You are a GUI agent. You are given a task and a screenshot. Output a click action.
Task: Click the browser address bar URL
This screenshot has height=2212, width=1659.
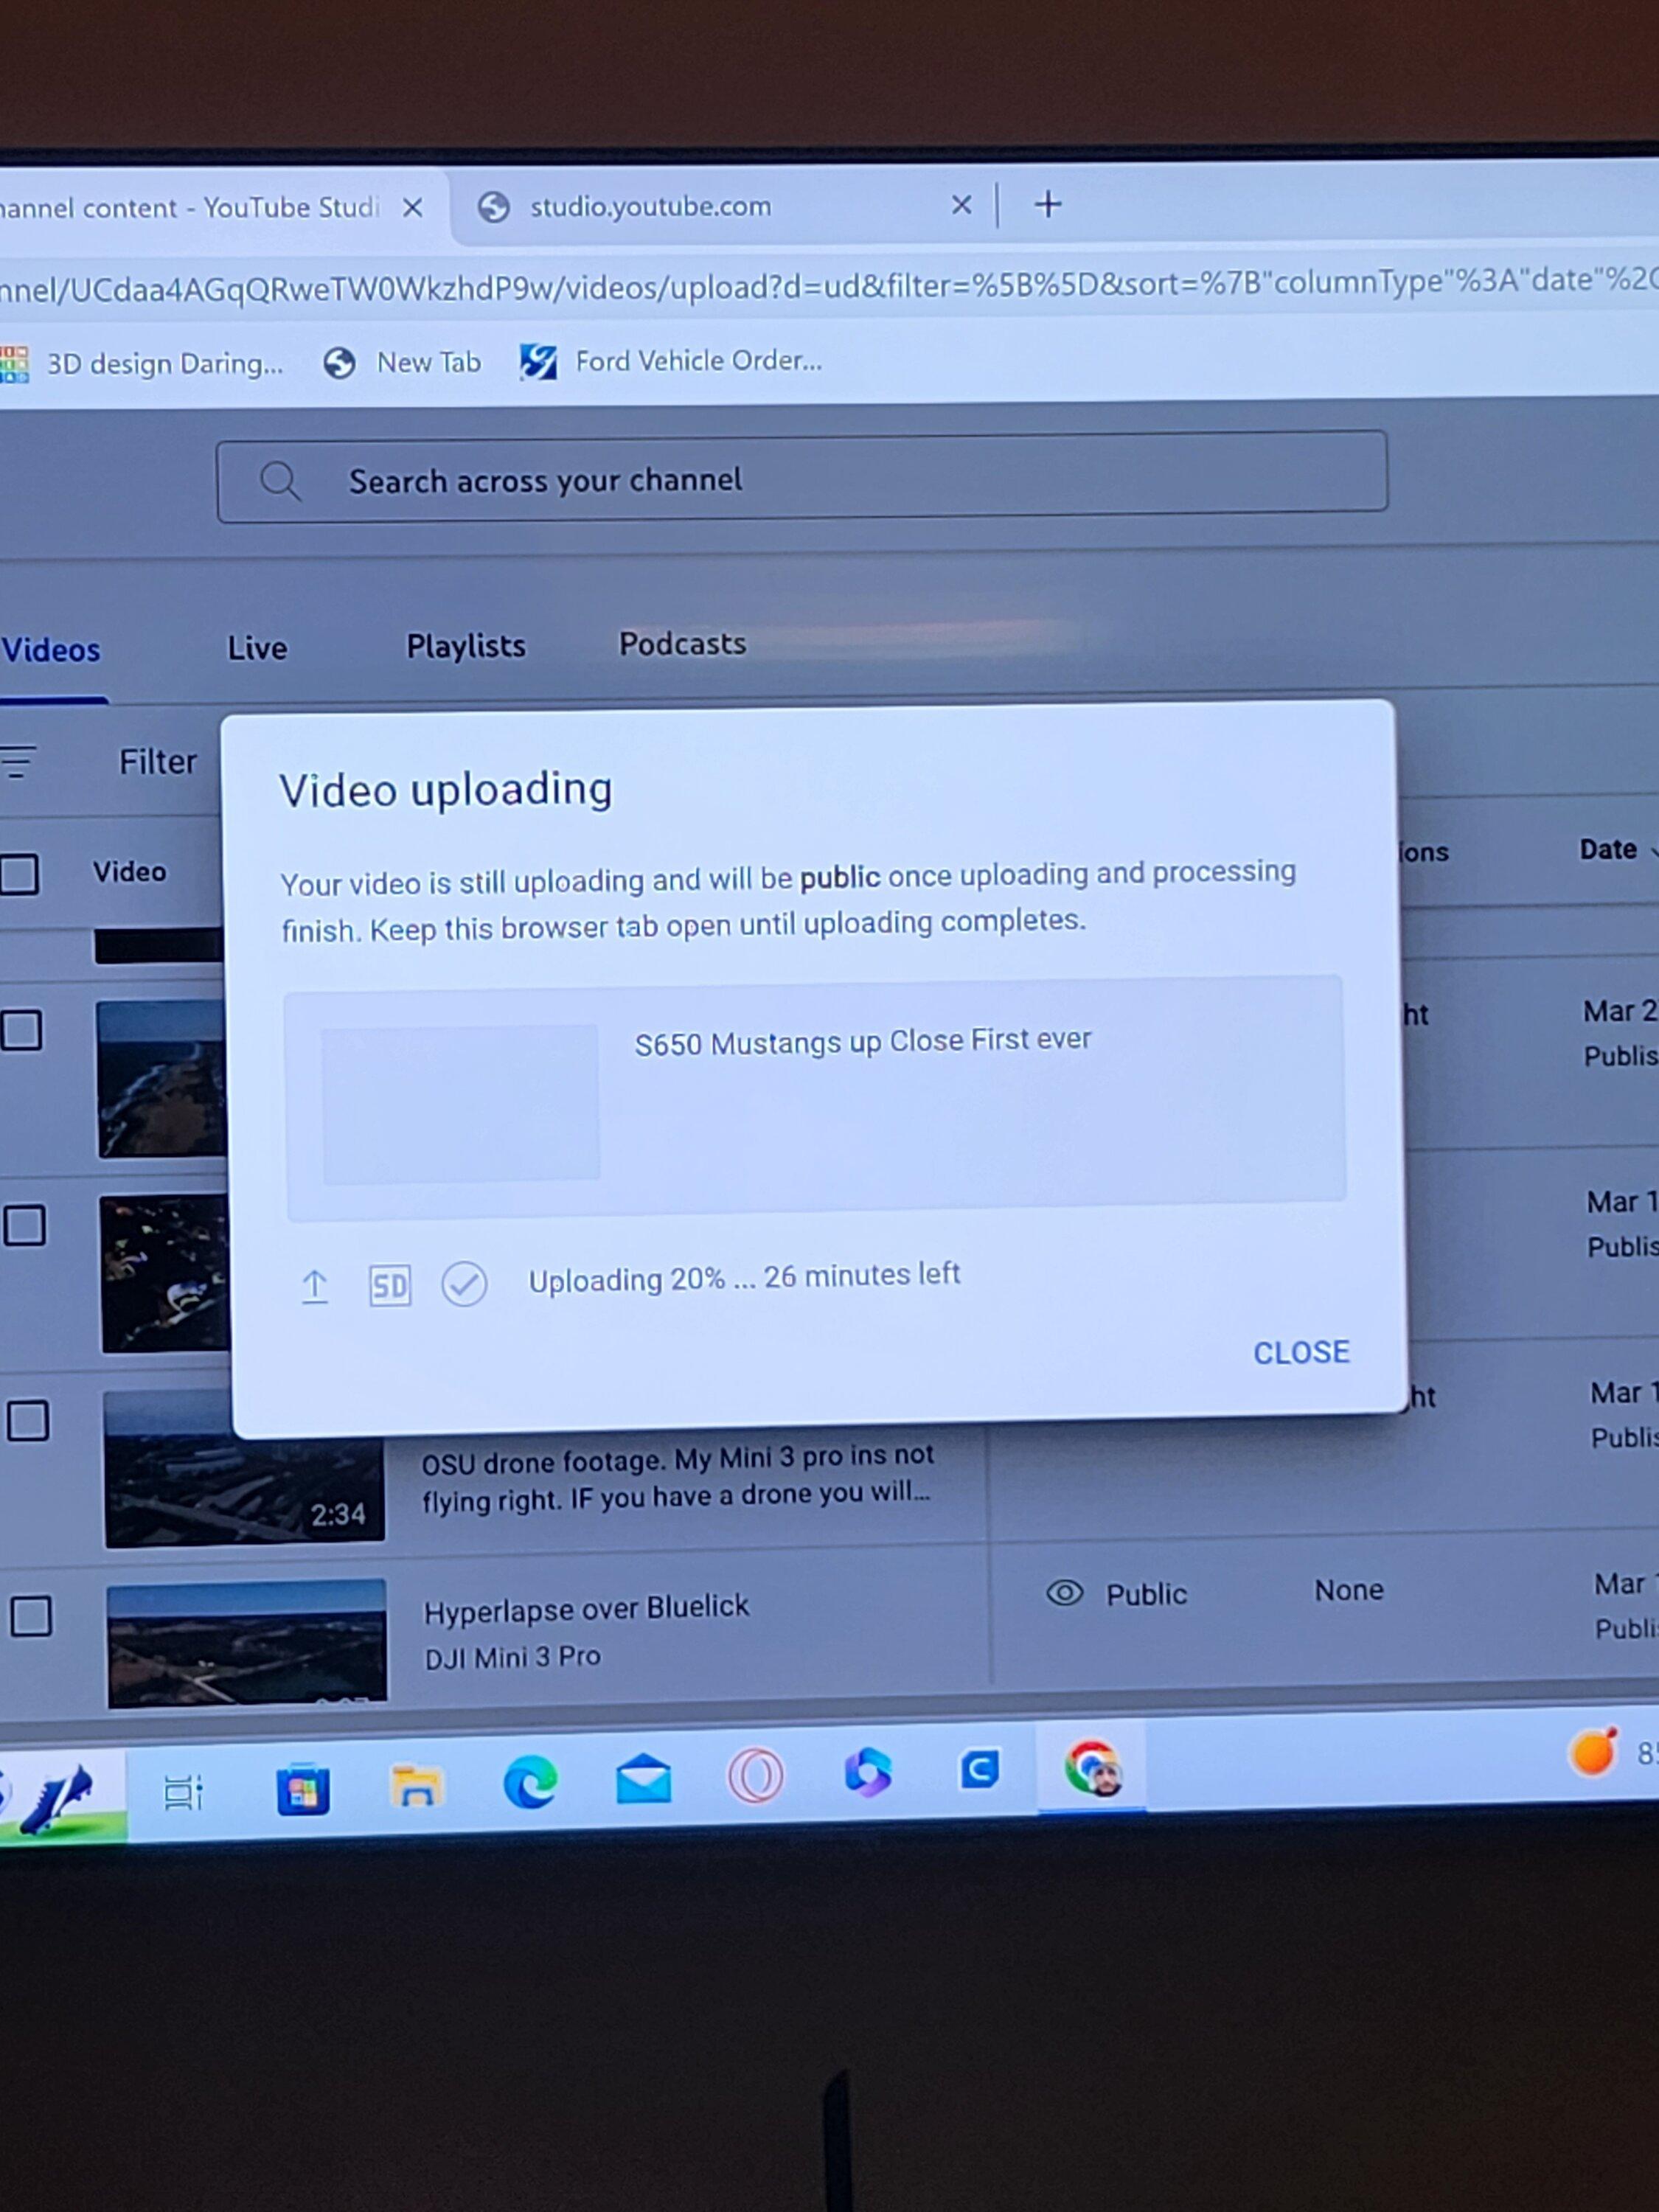[x=829, y=286]
